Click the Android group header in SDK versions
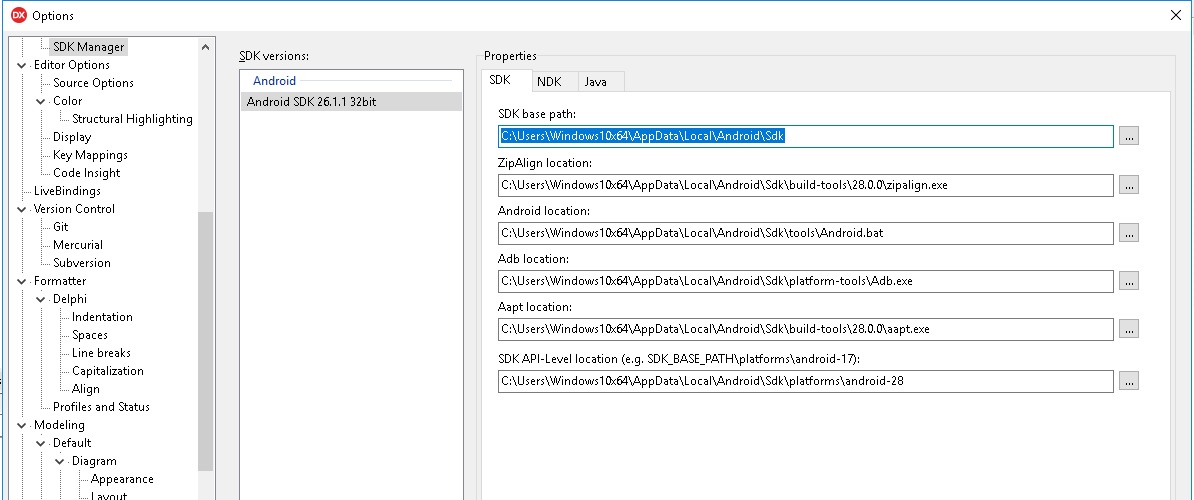The width and height of the screenshot is (1194, 500). click(274, 81)
